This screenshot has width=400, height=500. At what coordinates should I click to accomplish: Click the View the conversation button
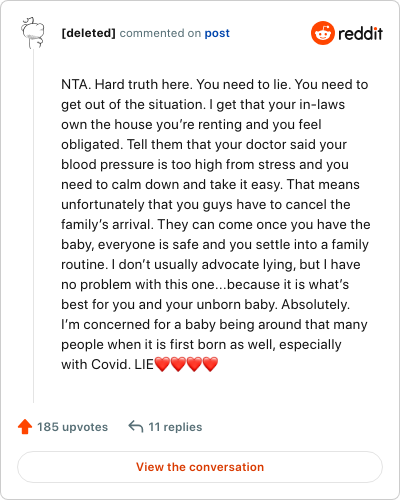pyautogui.click(x=200, y=467)
